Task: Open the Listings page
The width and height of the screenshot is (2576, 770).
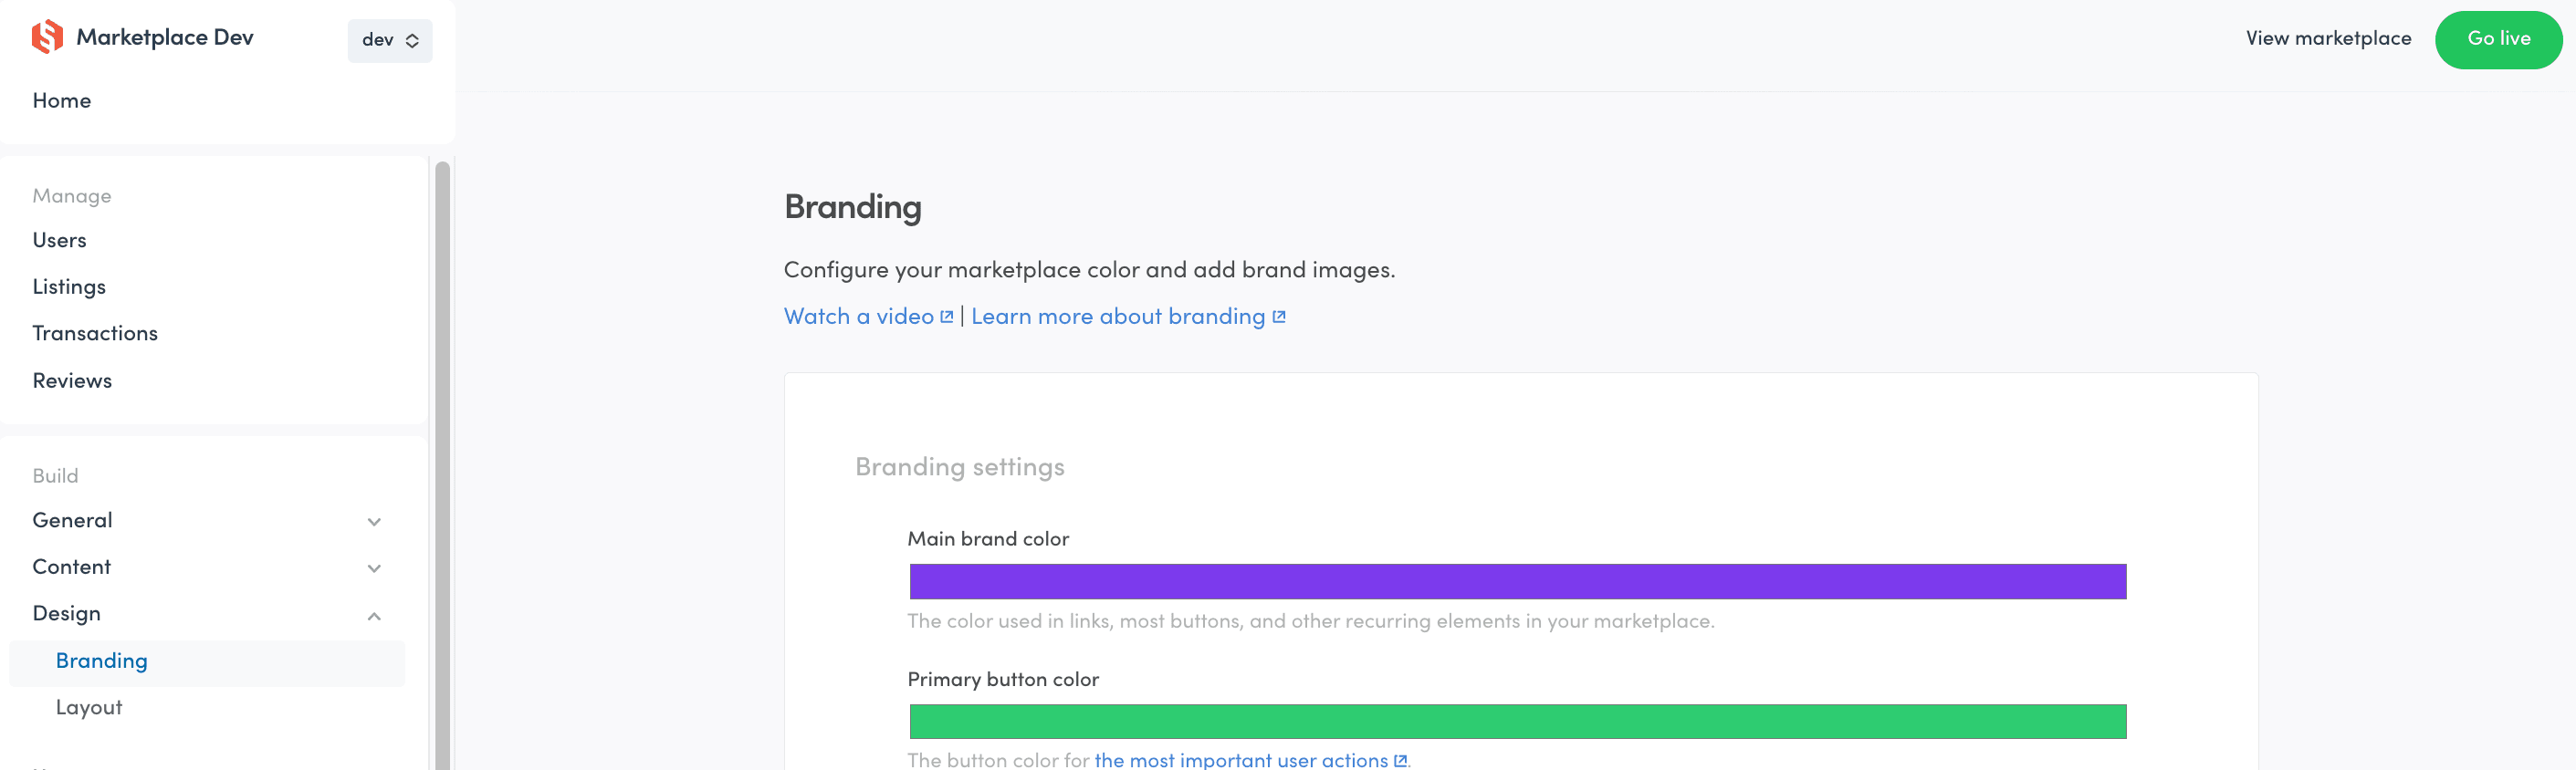Action: coord(69,287)
